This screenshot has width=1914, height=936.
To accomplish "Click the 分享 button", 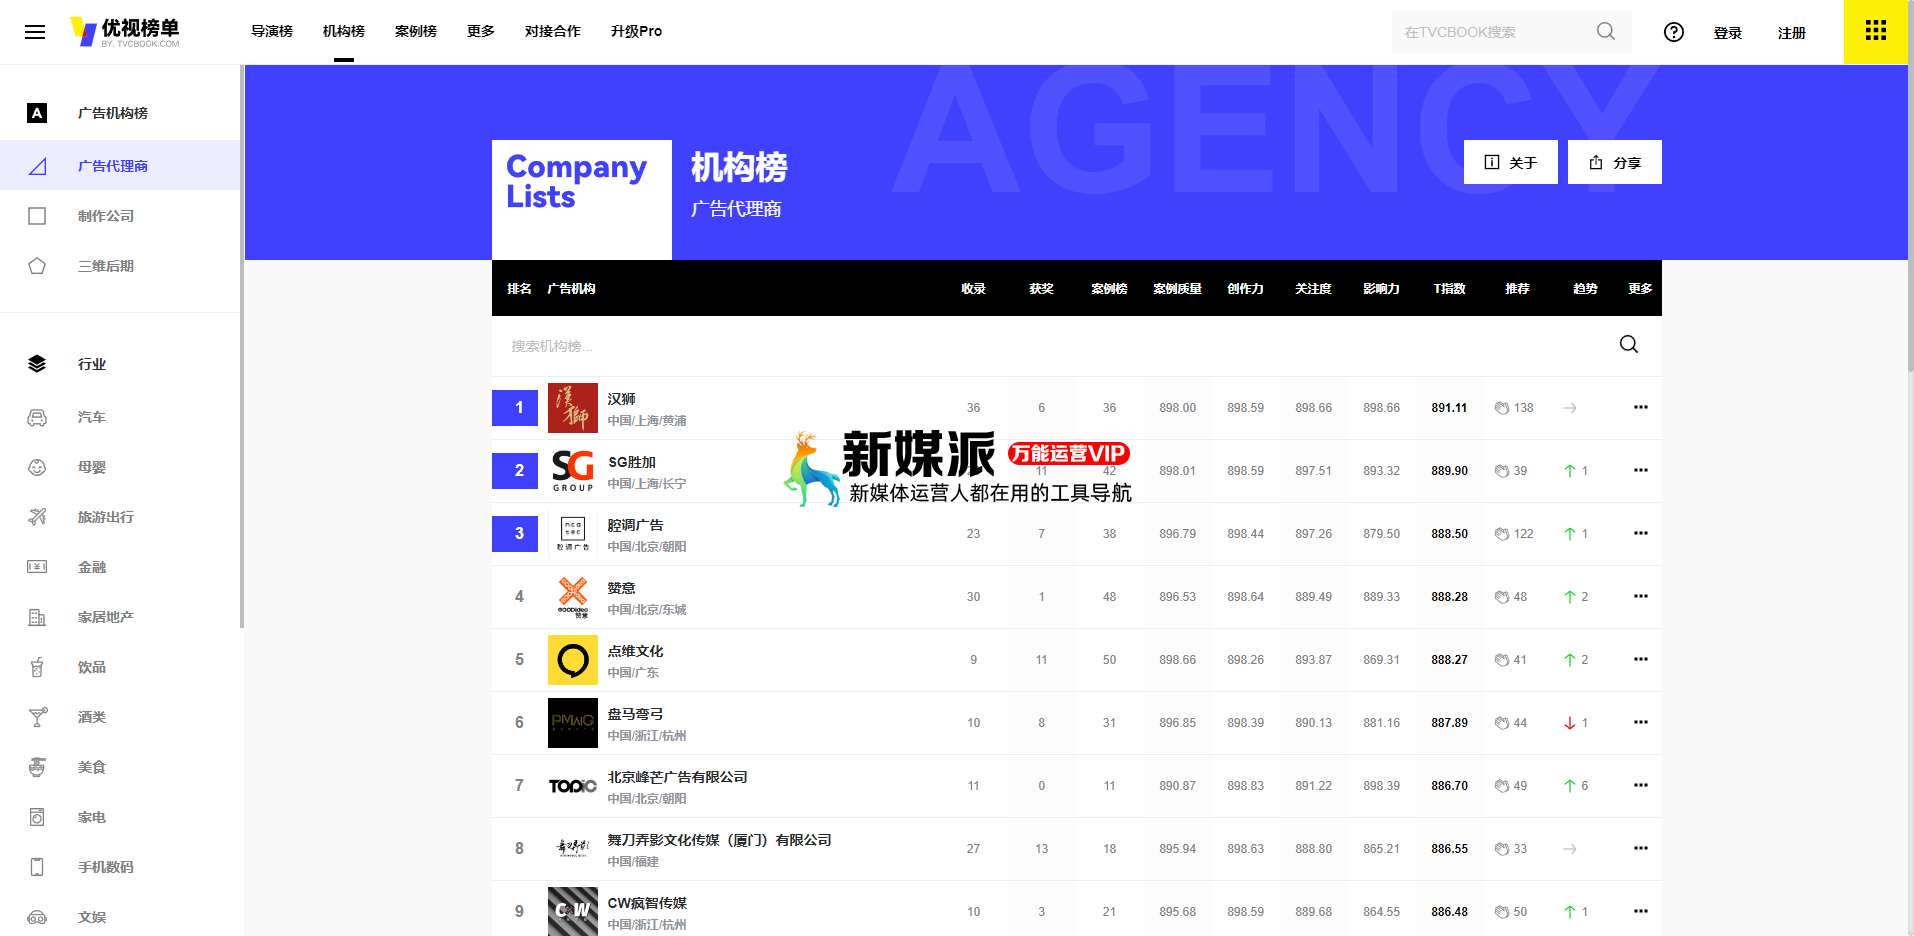I will [x=1615, y=162].
